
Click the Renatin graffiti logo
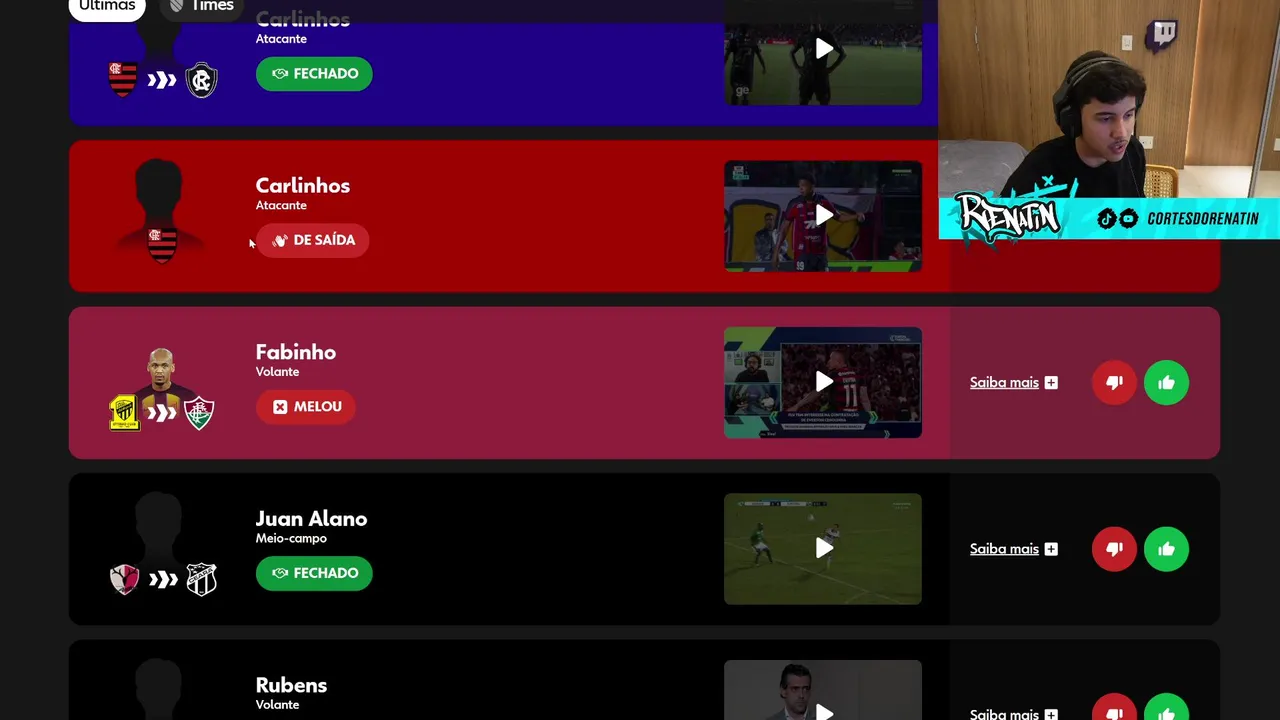(1008, 215)
